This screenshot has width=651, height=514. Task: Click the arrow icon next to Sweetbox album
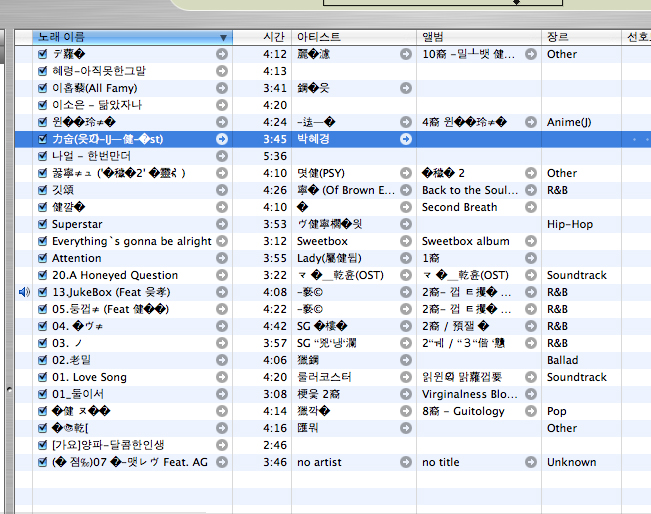[x=531, y=242]
